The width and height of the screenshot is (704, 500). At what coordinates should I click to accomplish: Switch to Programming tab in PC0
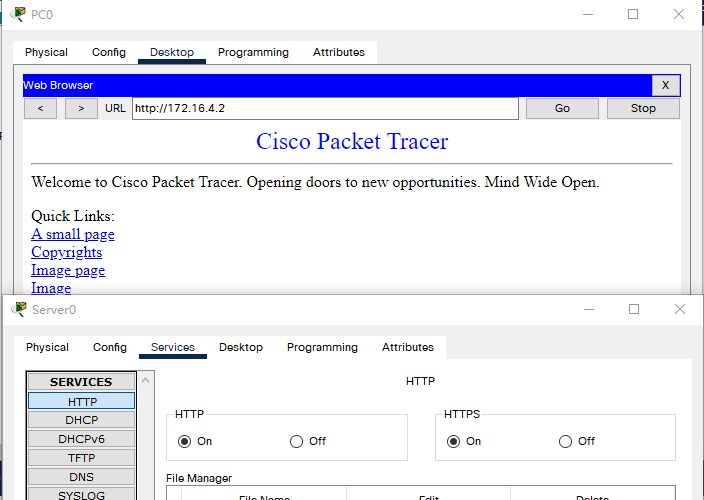coord(253,53)
